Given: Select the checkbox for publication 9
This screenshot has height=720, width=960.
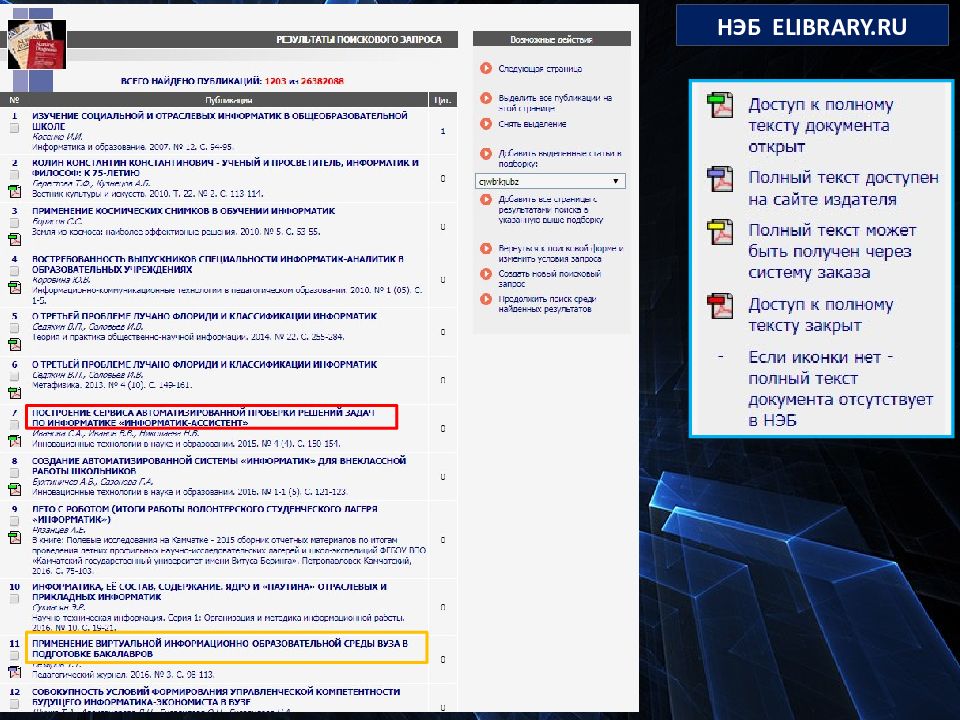Looking at the screenshot, I should [14, 521].
